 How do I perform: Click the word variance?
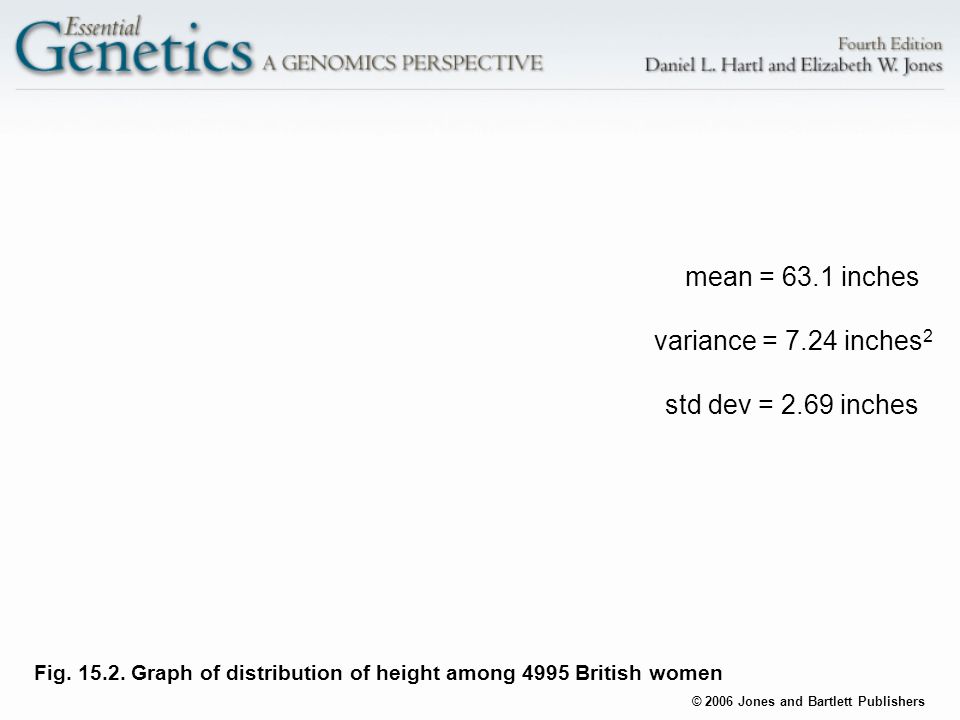coord(705,341)
